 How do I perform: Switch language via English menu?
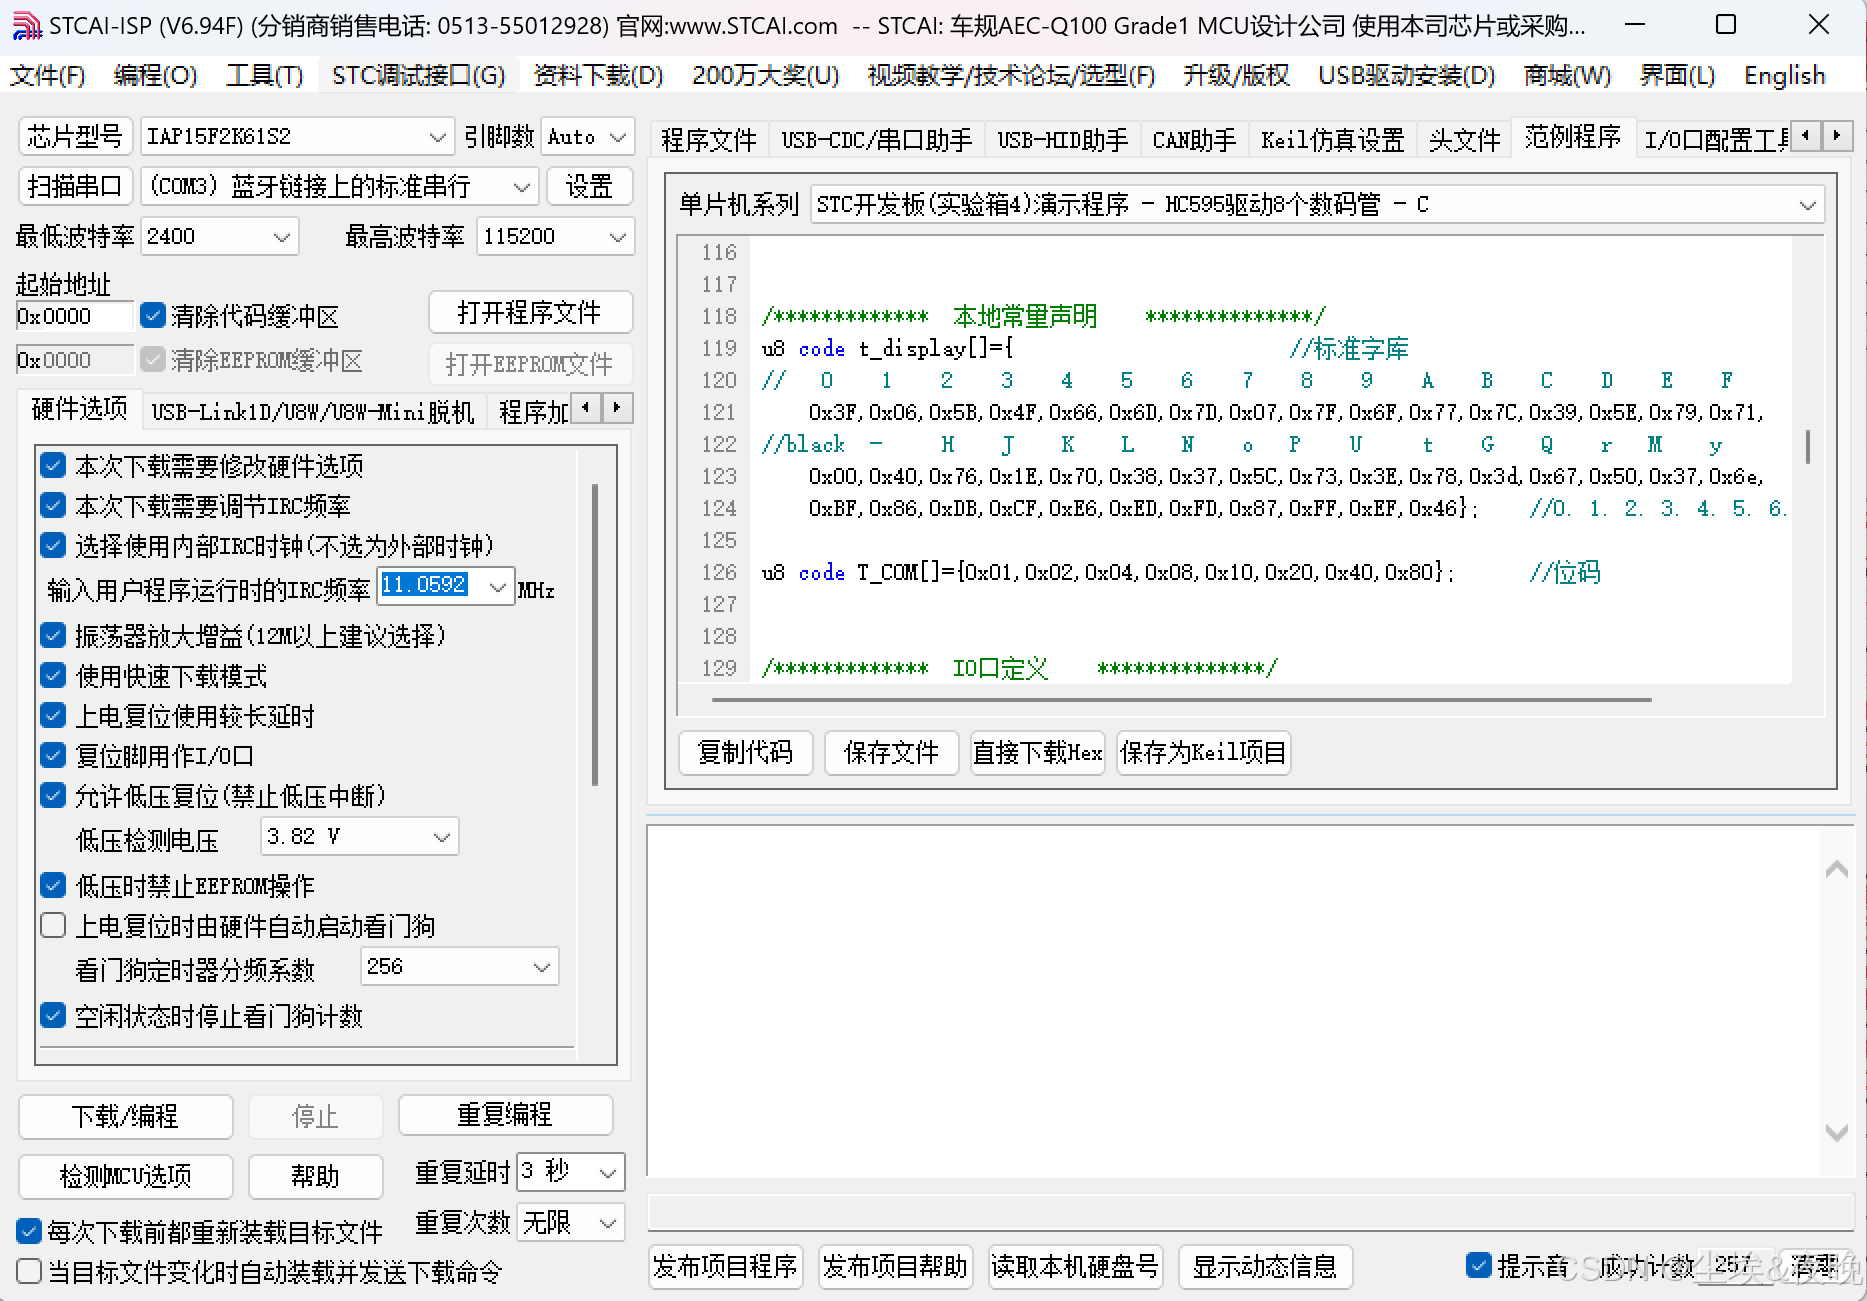pos(1785,76)
